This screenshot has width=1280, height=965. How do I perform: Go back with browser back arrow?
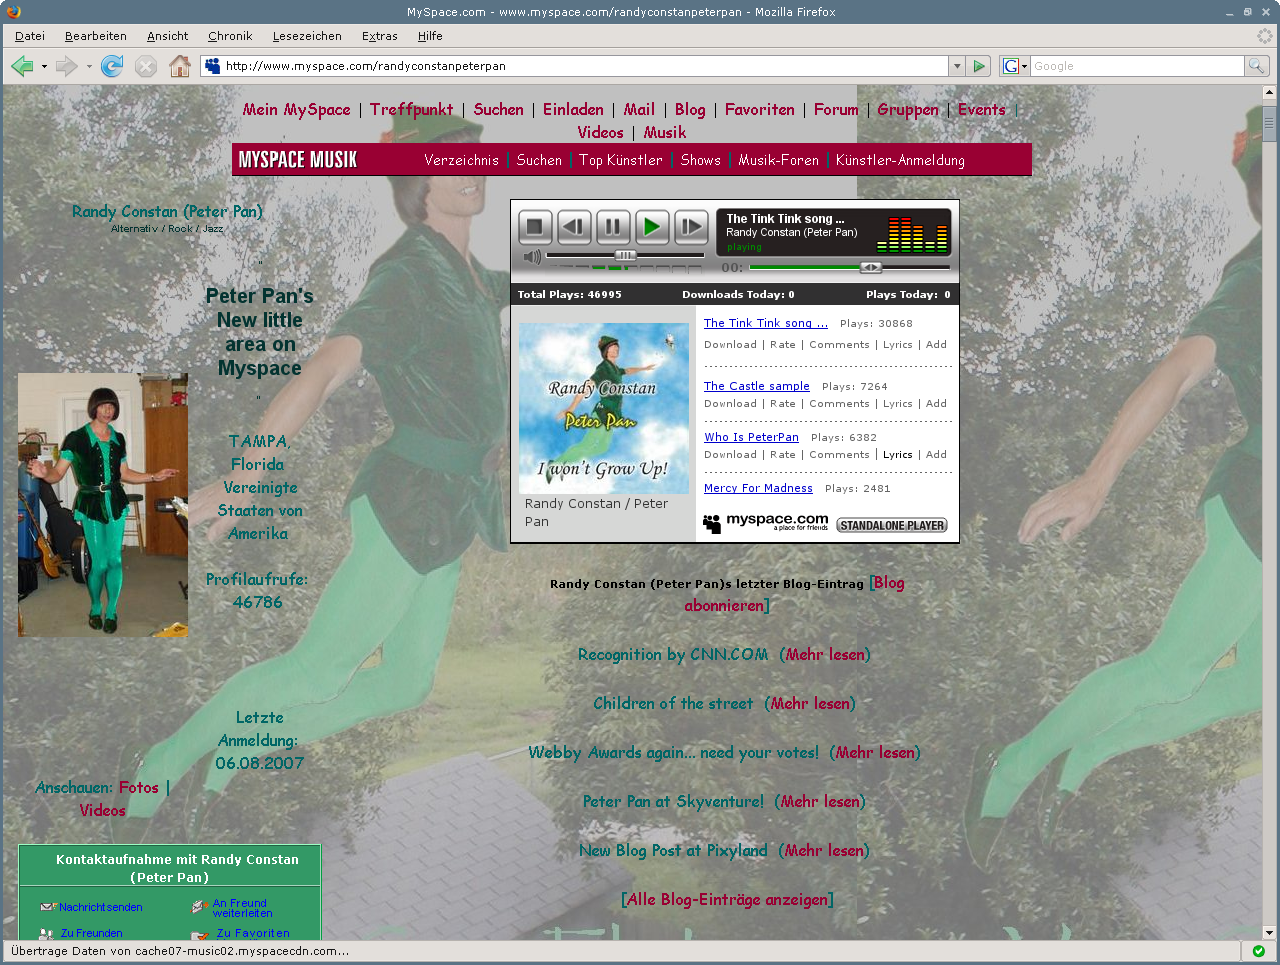(x=22, y=66)
